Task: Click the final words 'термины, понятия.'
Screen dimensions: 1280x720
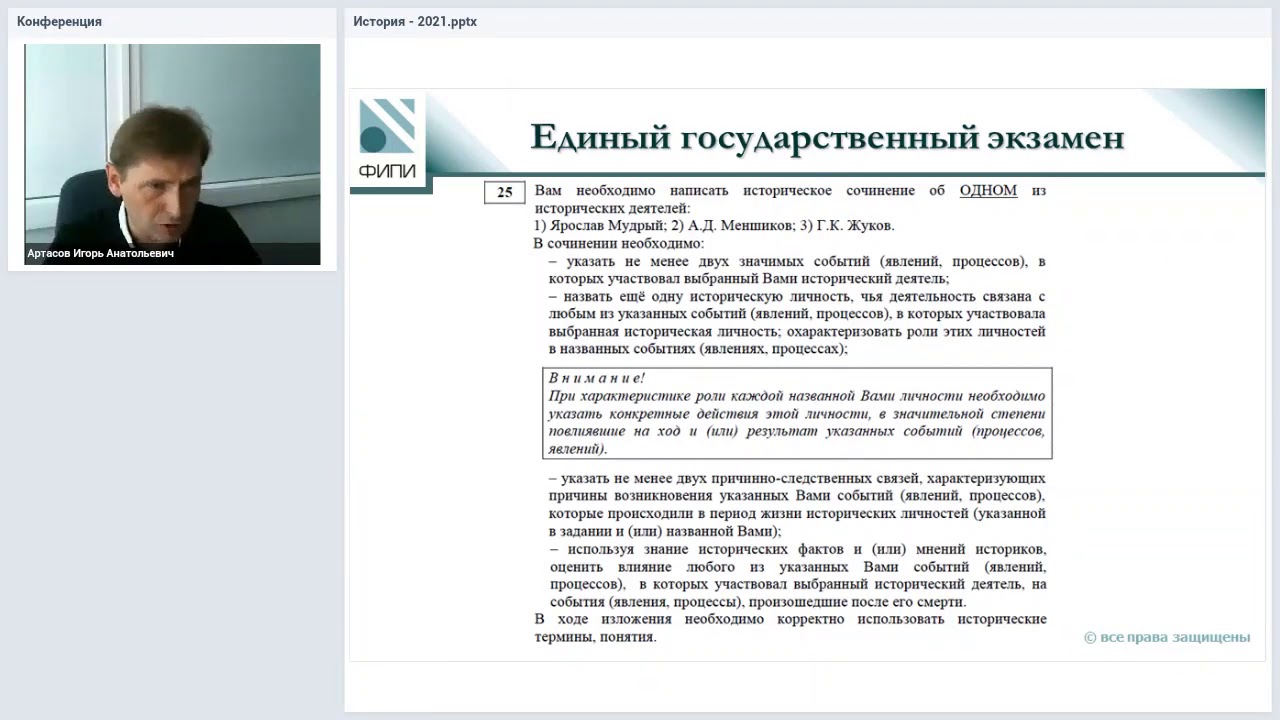Action: click(x=596, y=637)
